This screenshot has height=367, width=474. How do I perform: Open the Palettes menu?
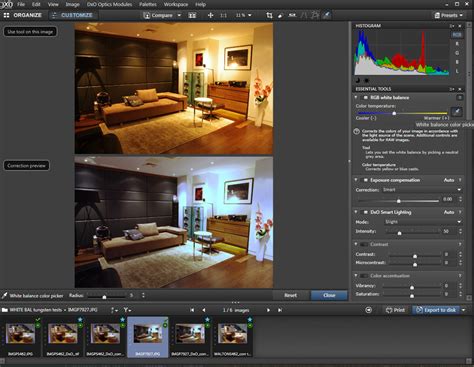click(148, 4)
